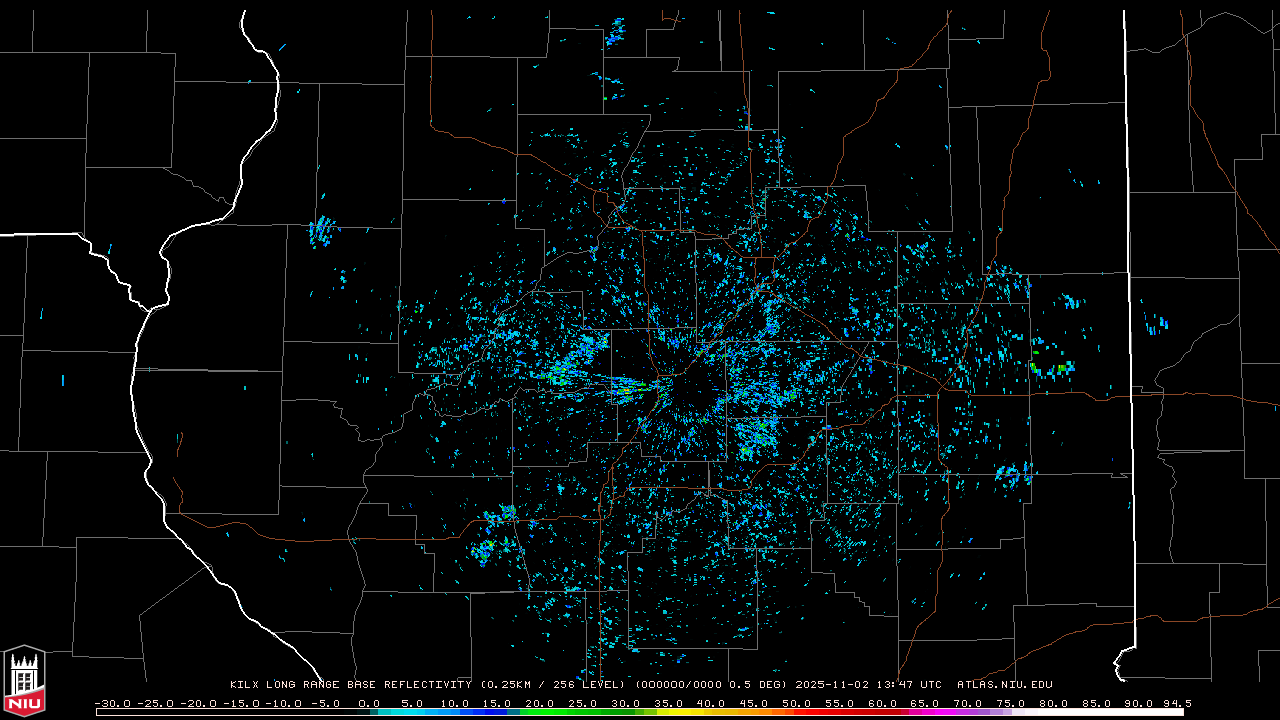Screen dimensions: 1280x720
Task: Click the 50.0 reflectivity scale label
Action: click(x=797, y=703)
